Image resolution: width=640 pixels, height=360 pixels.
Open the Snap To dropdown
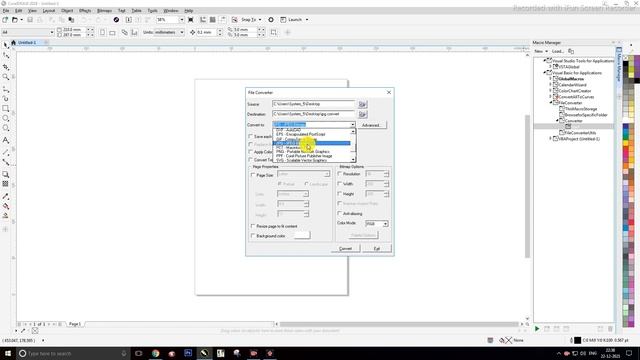click(x=260, y=20)
